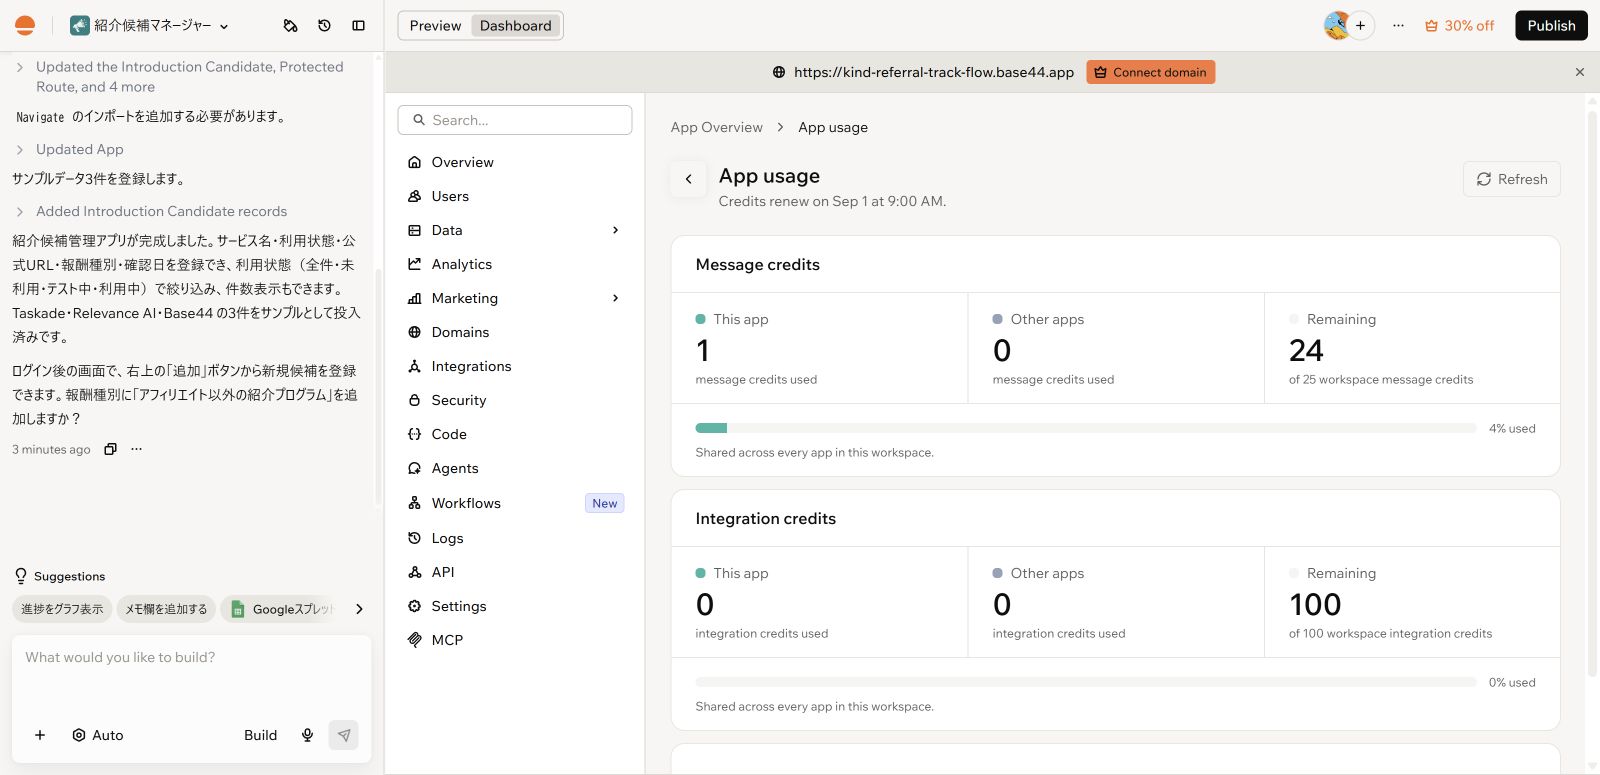The height and width of the screenshot is (775, 1600).
Task: Expand the Updated the Introduction Candidate step
Action: (x=178, y=77)
